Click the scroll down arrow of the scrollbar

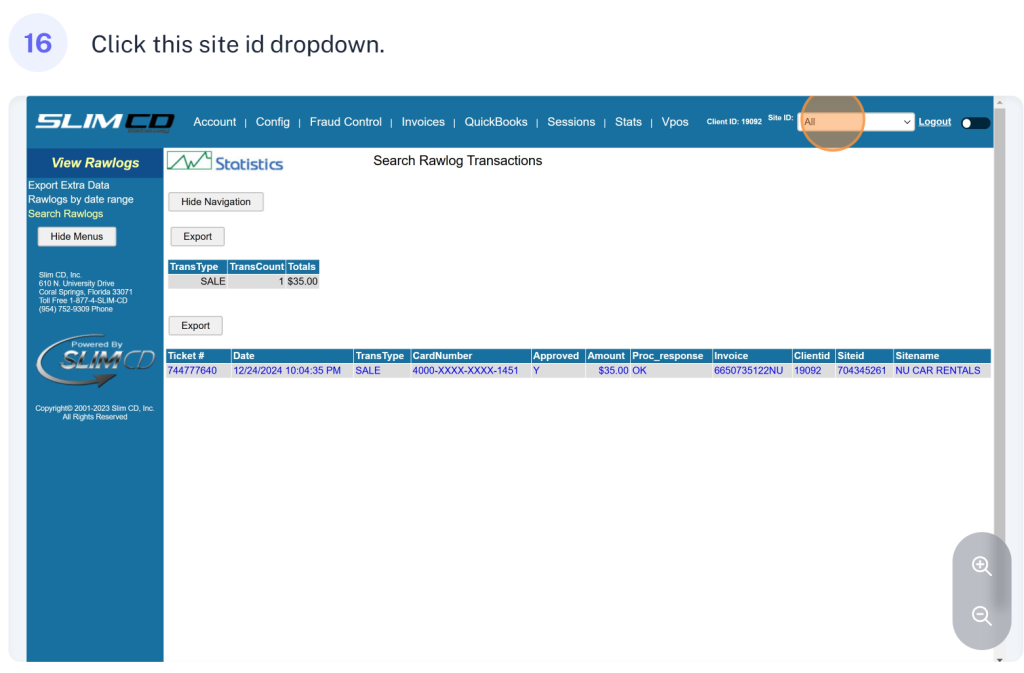(x=1000, y=660)
